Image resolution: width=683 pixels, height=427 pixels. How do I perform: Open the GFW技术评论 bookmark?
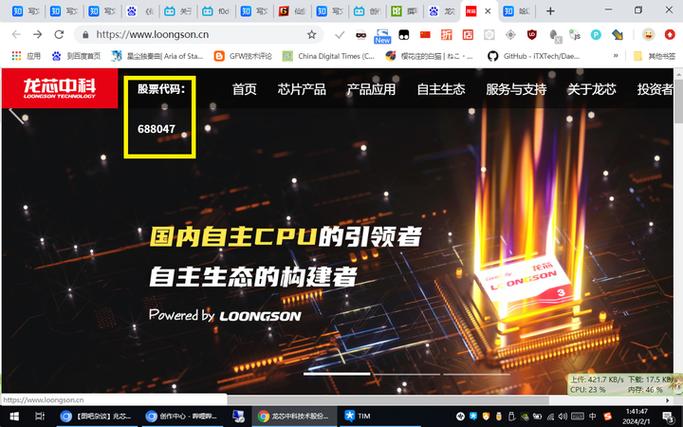coord(243,56)
